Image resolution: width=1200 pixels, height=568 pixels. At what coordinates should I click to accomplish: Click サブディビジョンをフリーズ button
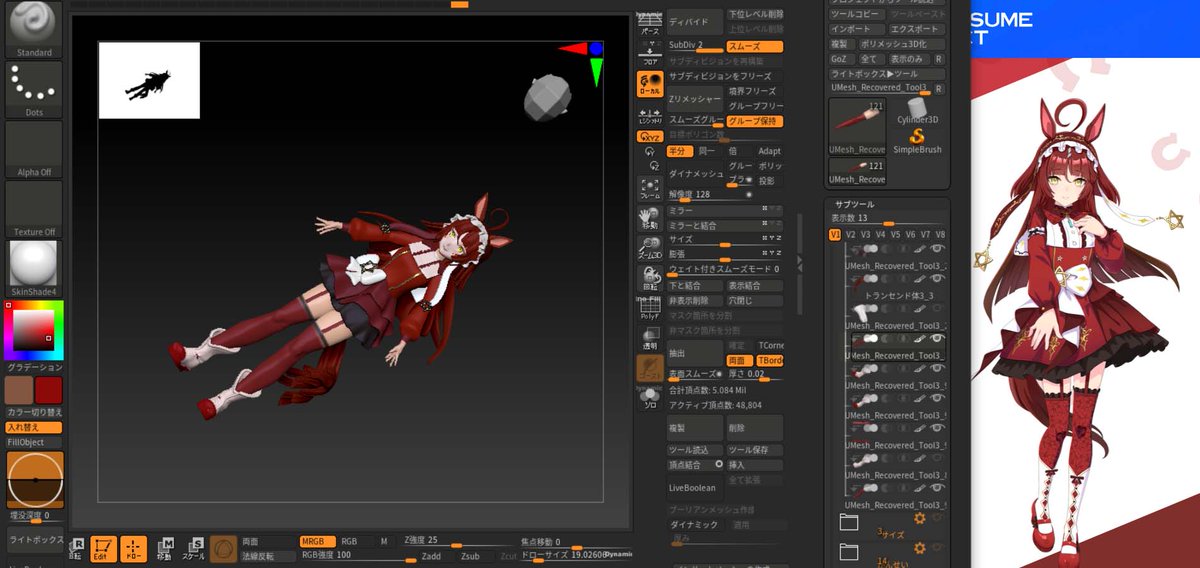pyautogui.click(x=725, y=76)
